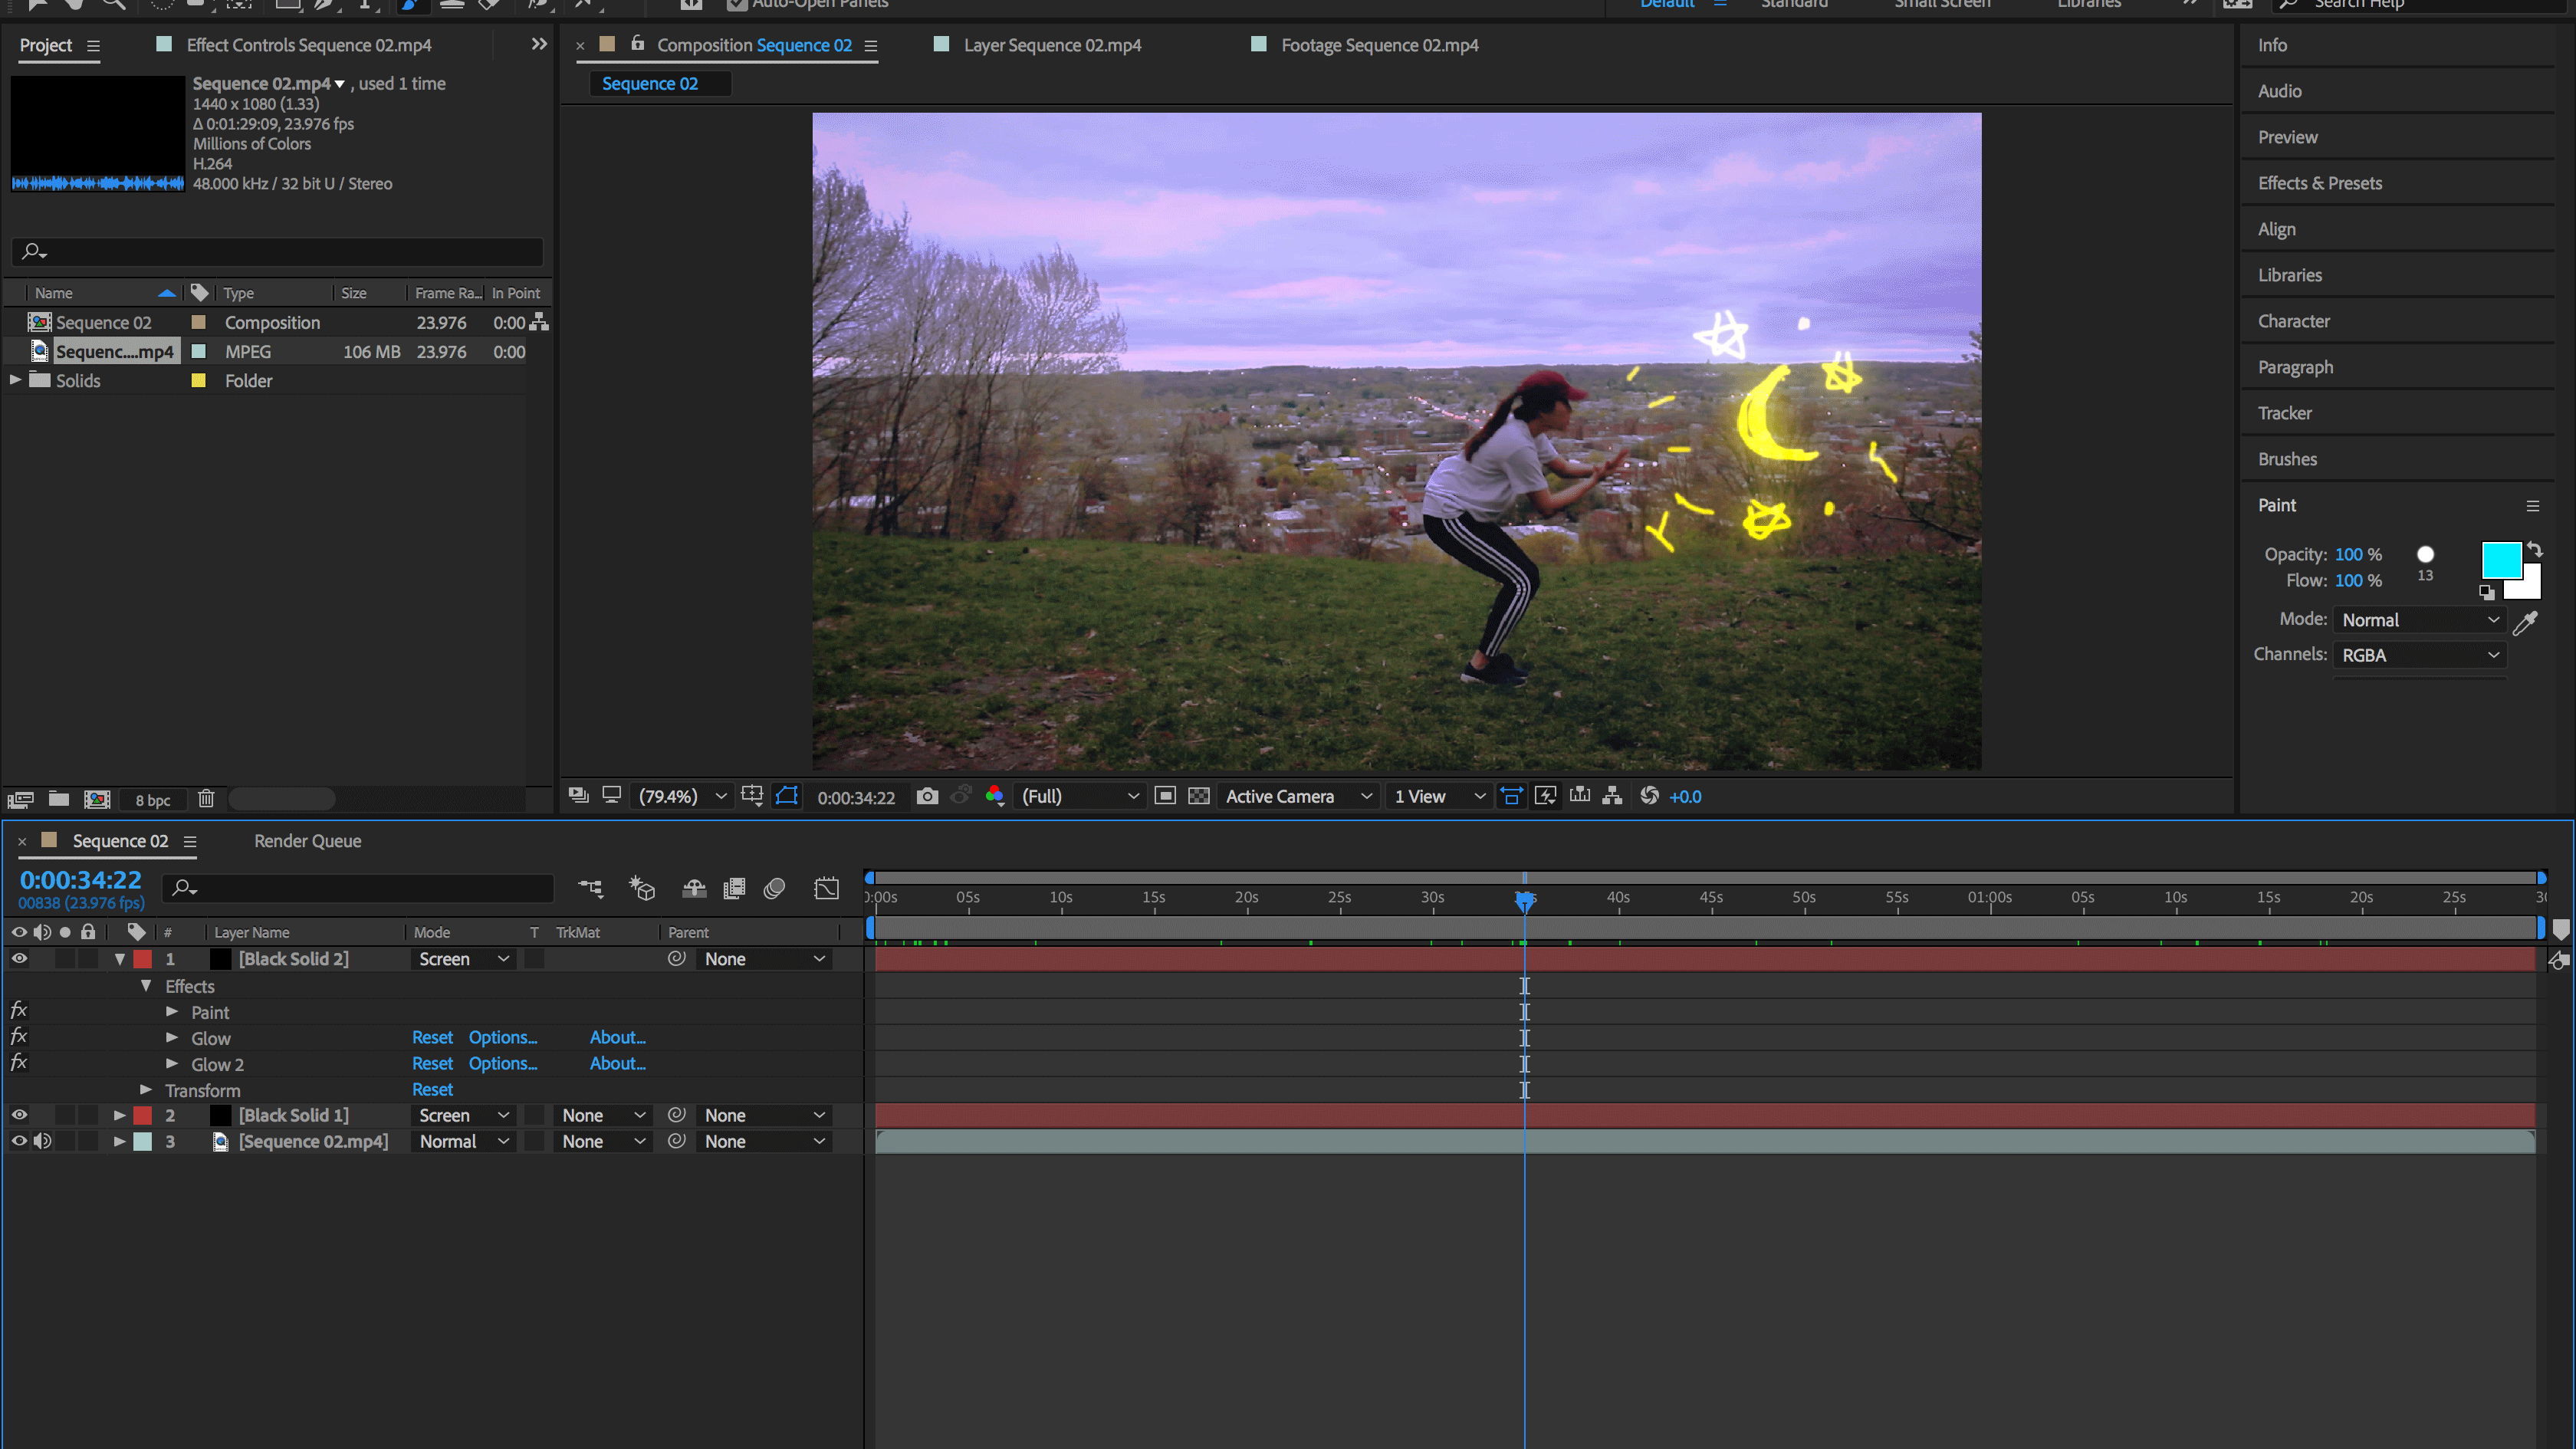This screenshot has width=2576, height=1449.
Task: Reset the Transform properties
Action: [432, 1089]
